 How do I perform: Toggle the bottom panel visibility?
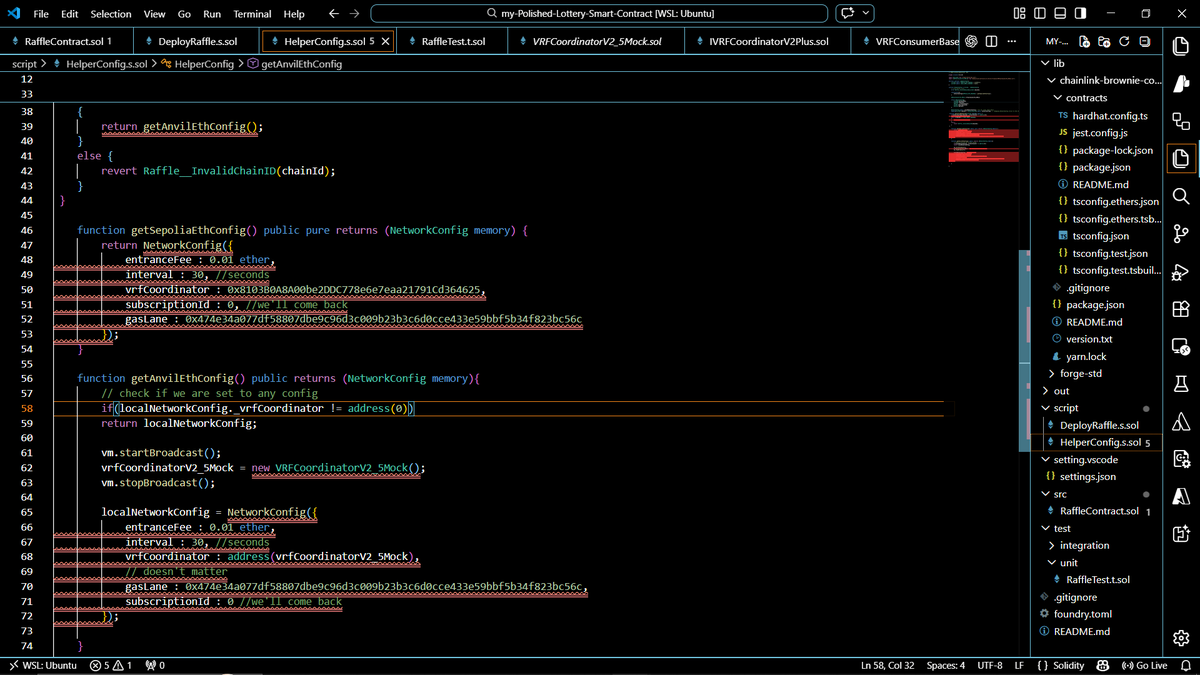(x=1060, y=14)
